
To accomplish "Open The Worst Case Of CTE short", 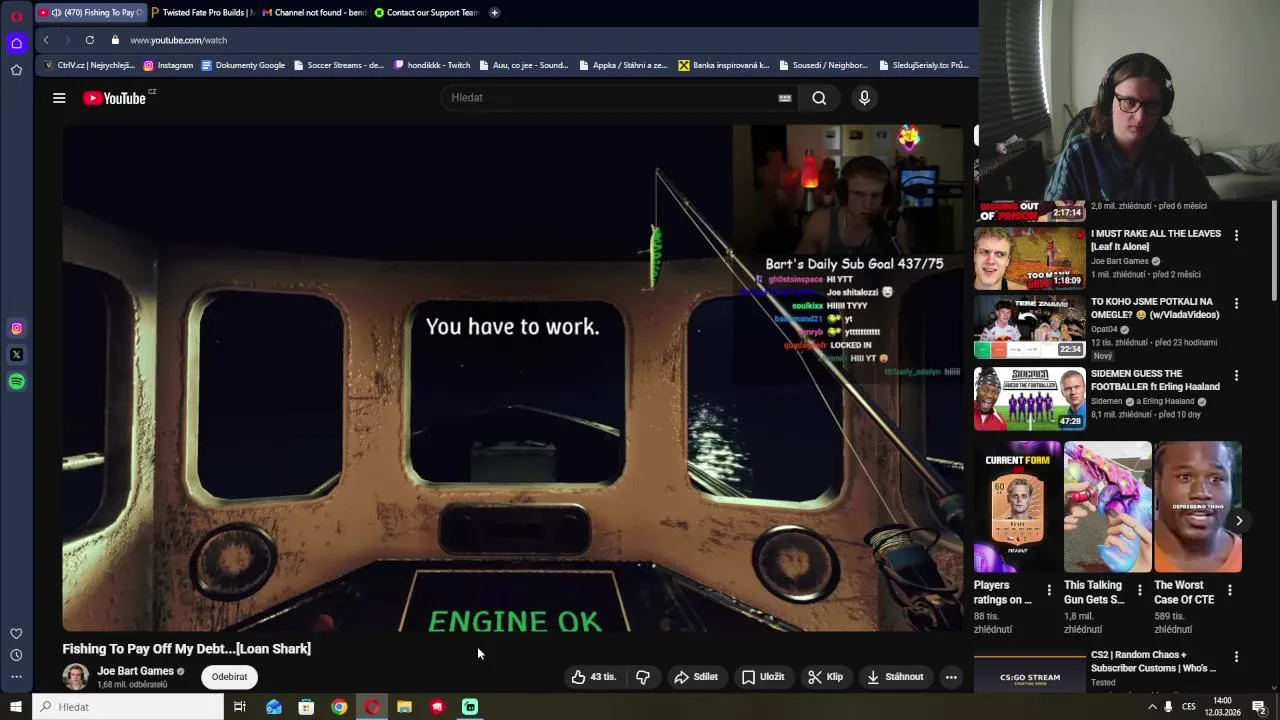I will coord(1198,507).
